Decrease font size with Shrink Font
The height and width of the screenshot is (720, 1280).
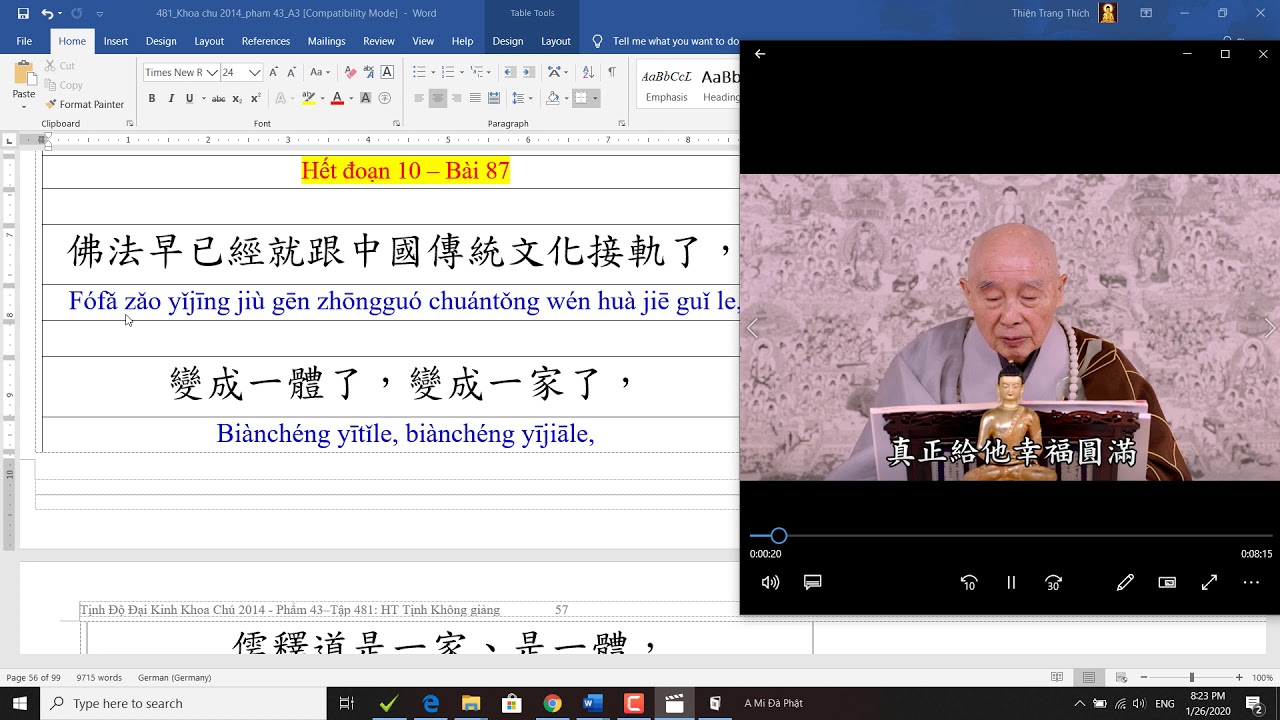[x=291, y=72]
